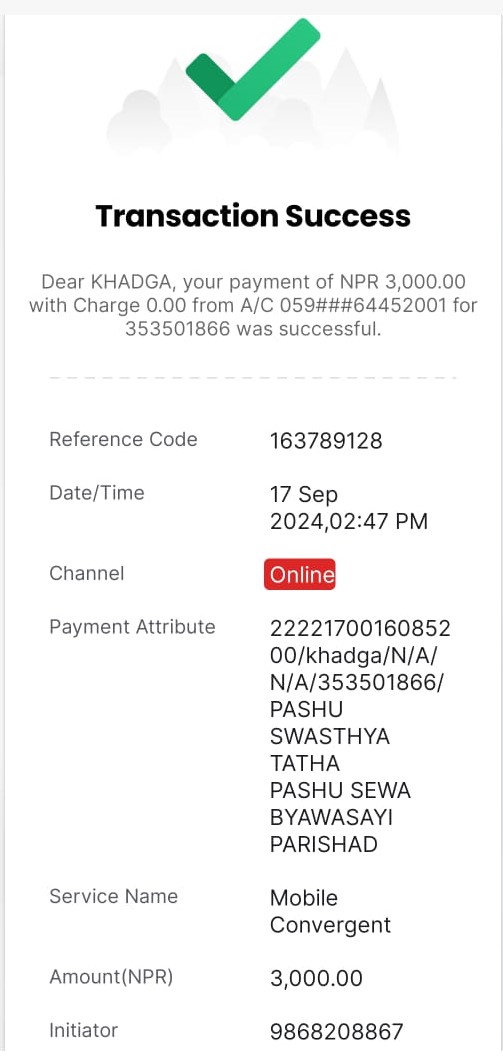
Task: Click the Reference Code label
Action: pos(123,440)
